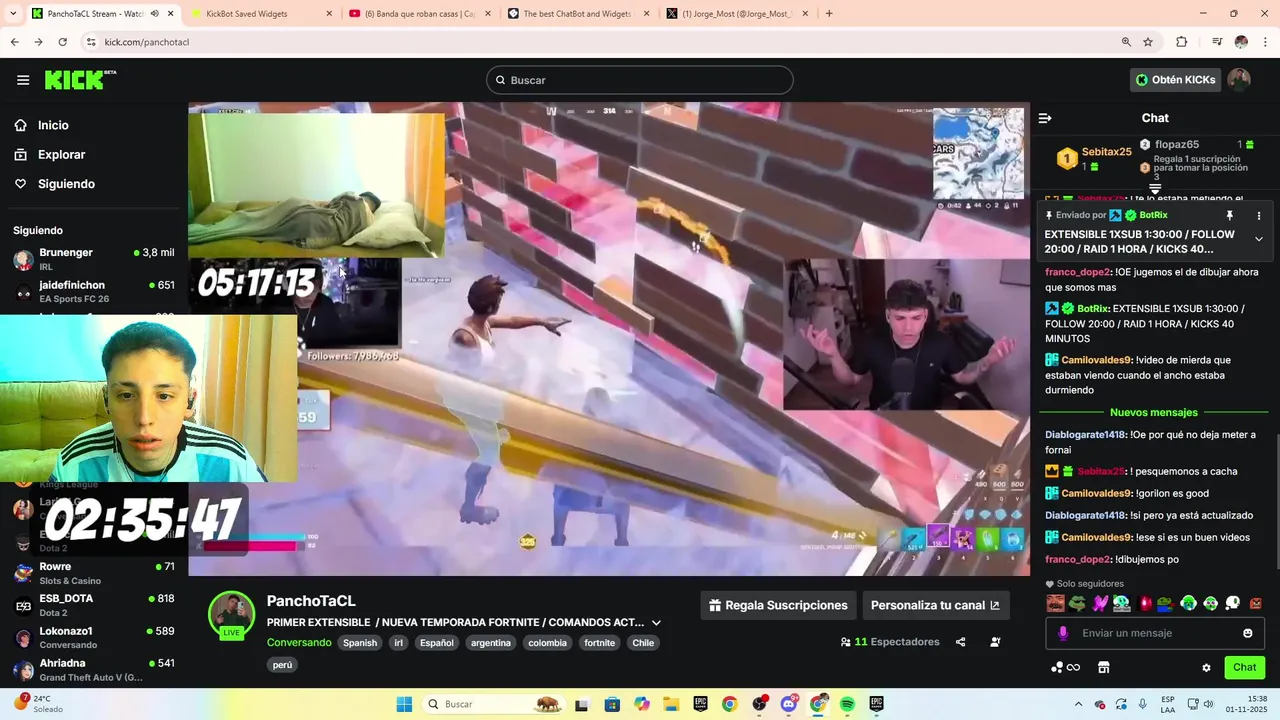The image size is (1280, 720).
Task: Open Siguiendo in the sidebar
Action: (67, 184)
